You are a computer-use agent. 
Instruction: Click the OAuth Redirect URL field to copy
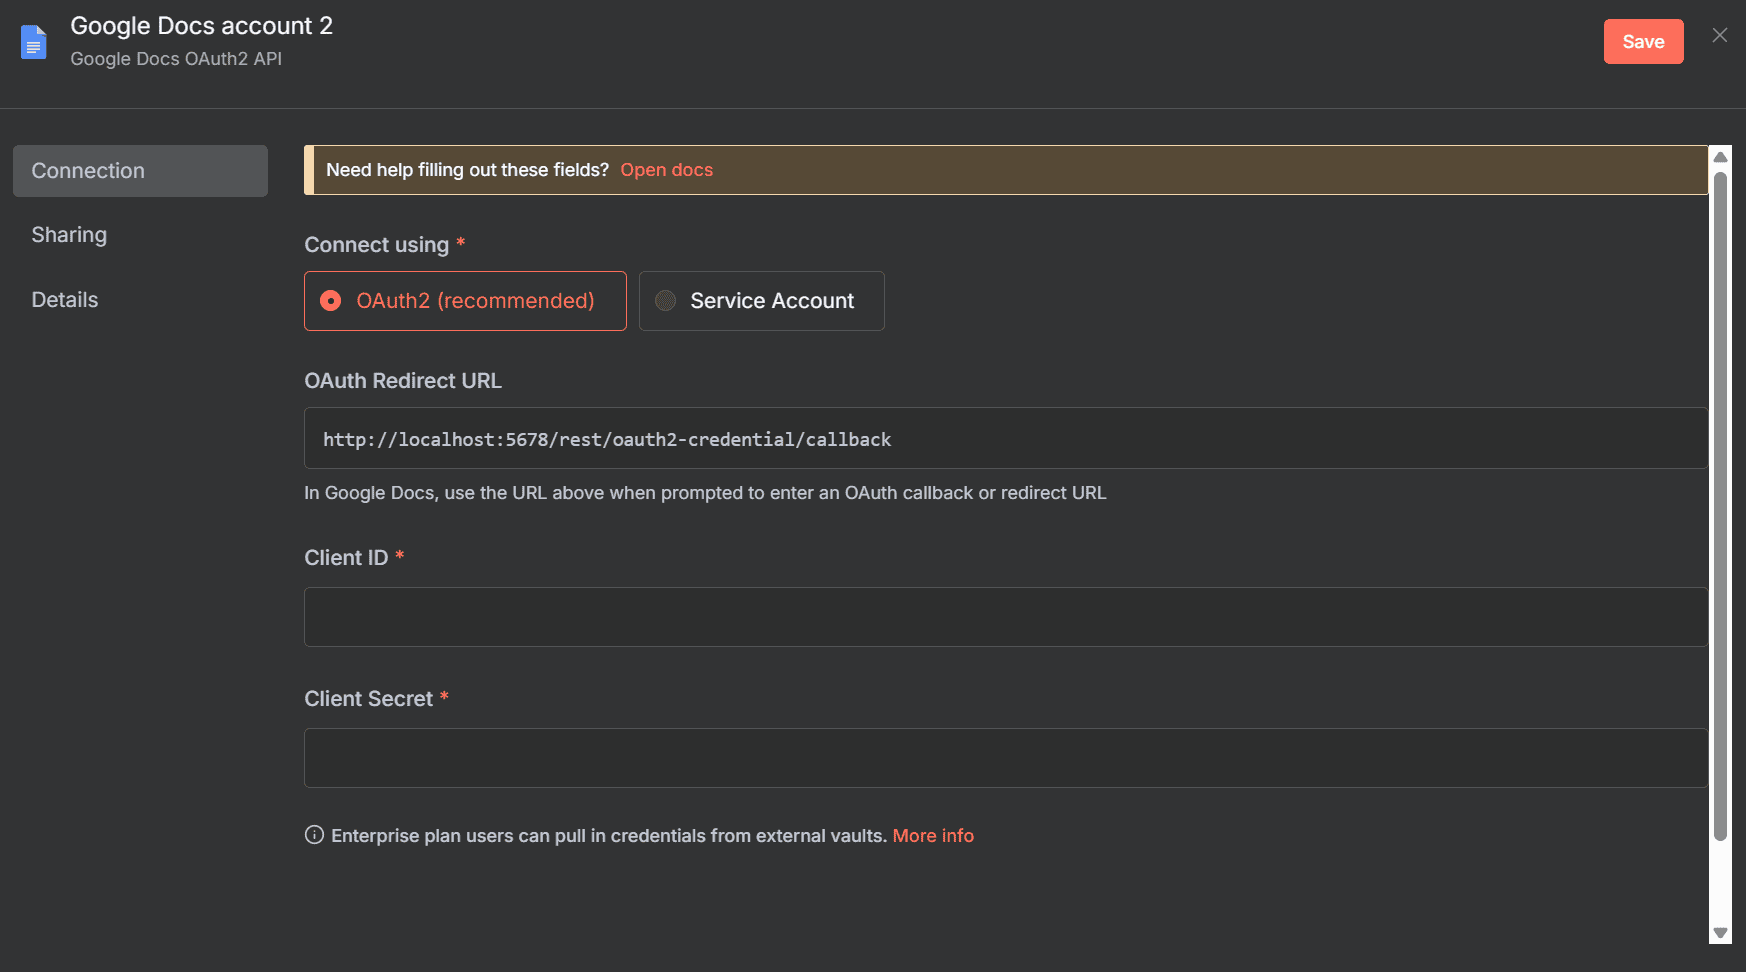(1005, 438)
